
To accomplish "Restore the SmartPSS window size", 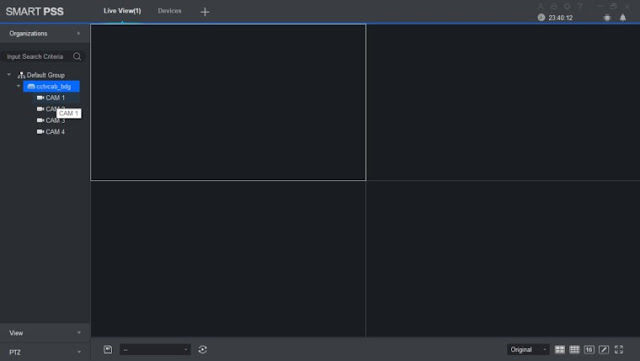I will pos(613,6).
